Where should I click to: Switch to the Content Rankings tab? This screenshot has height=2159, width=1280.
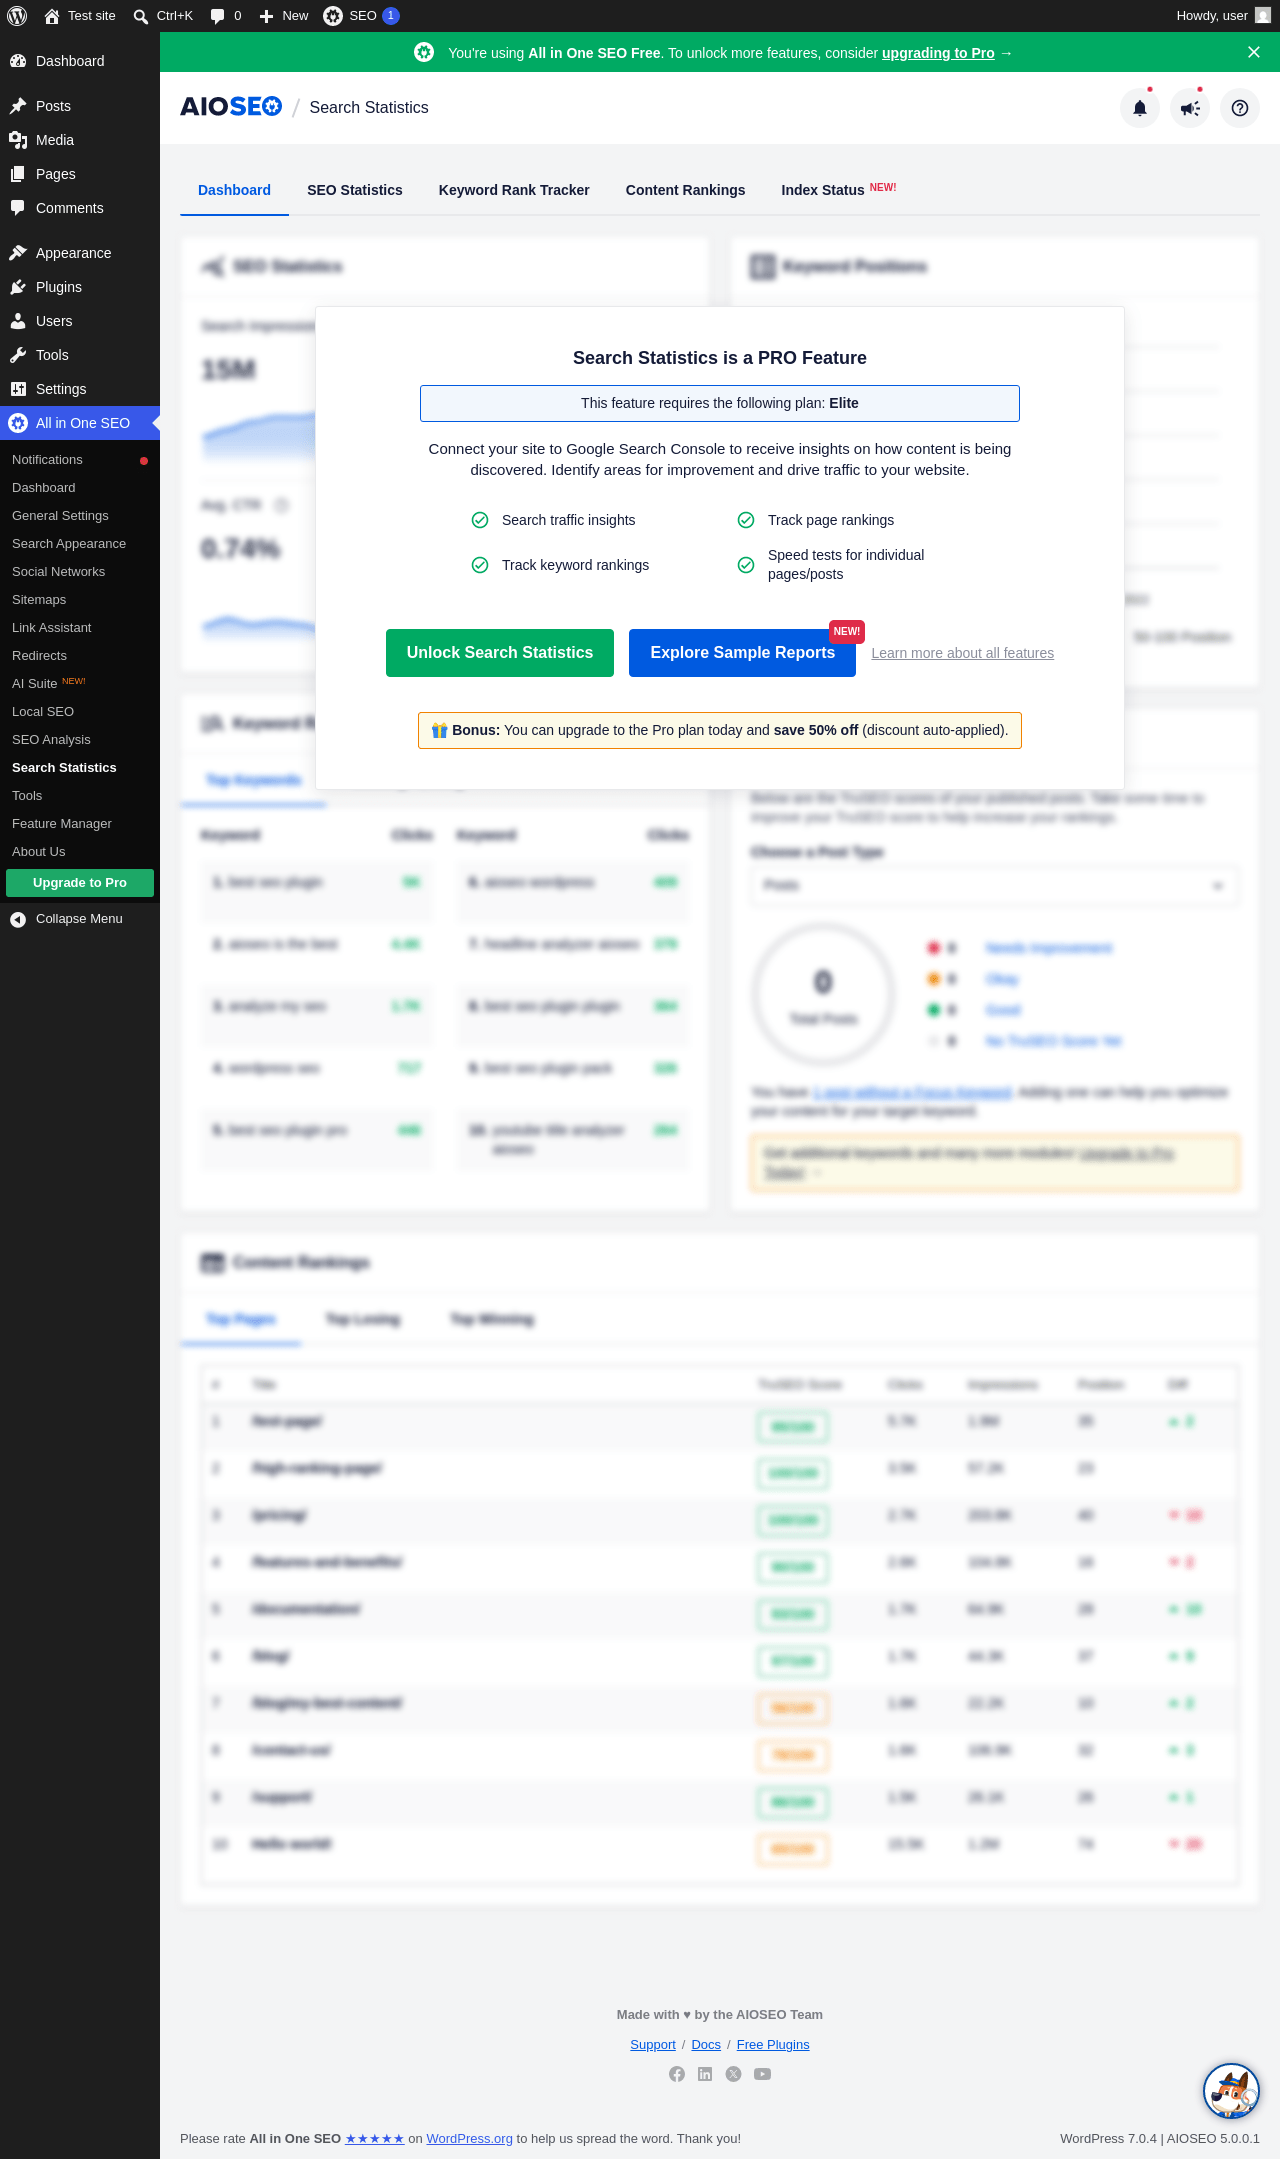(x=685, y=190)
